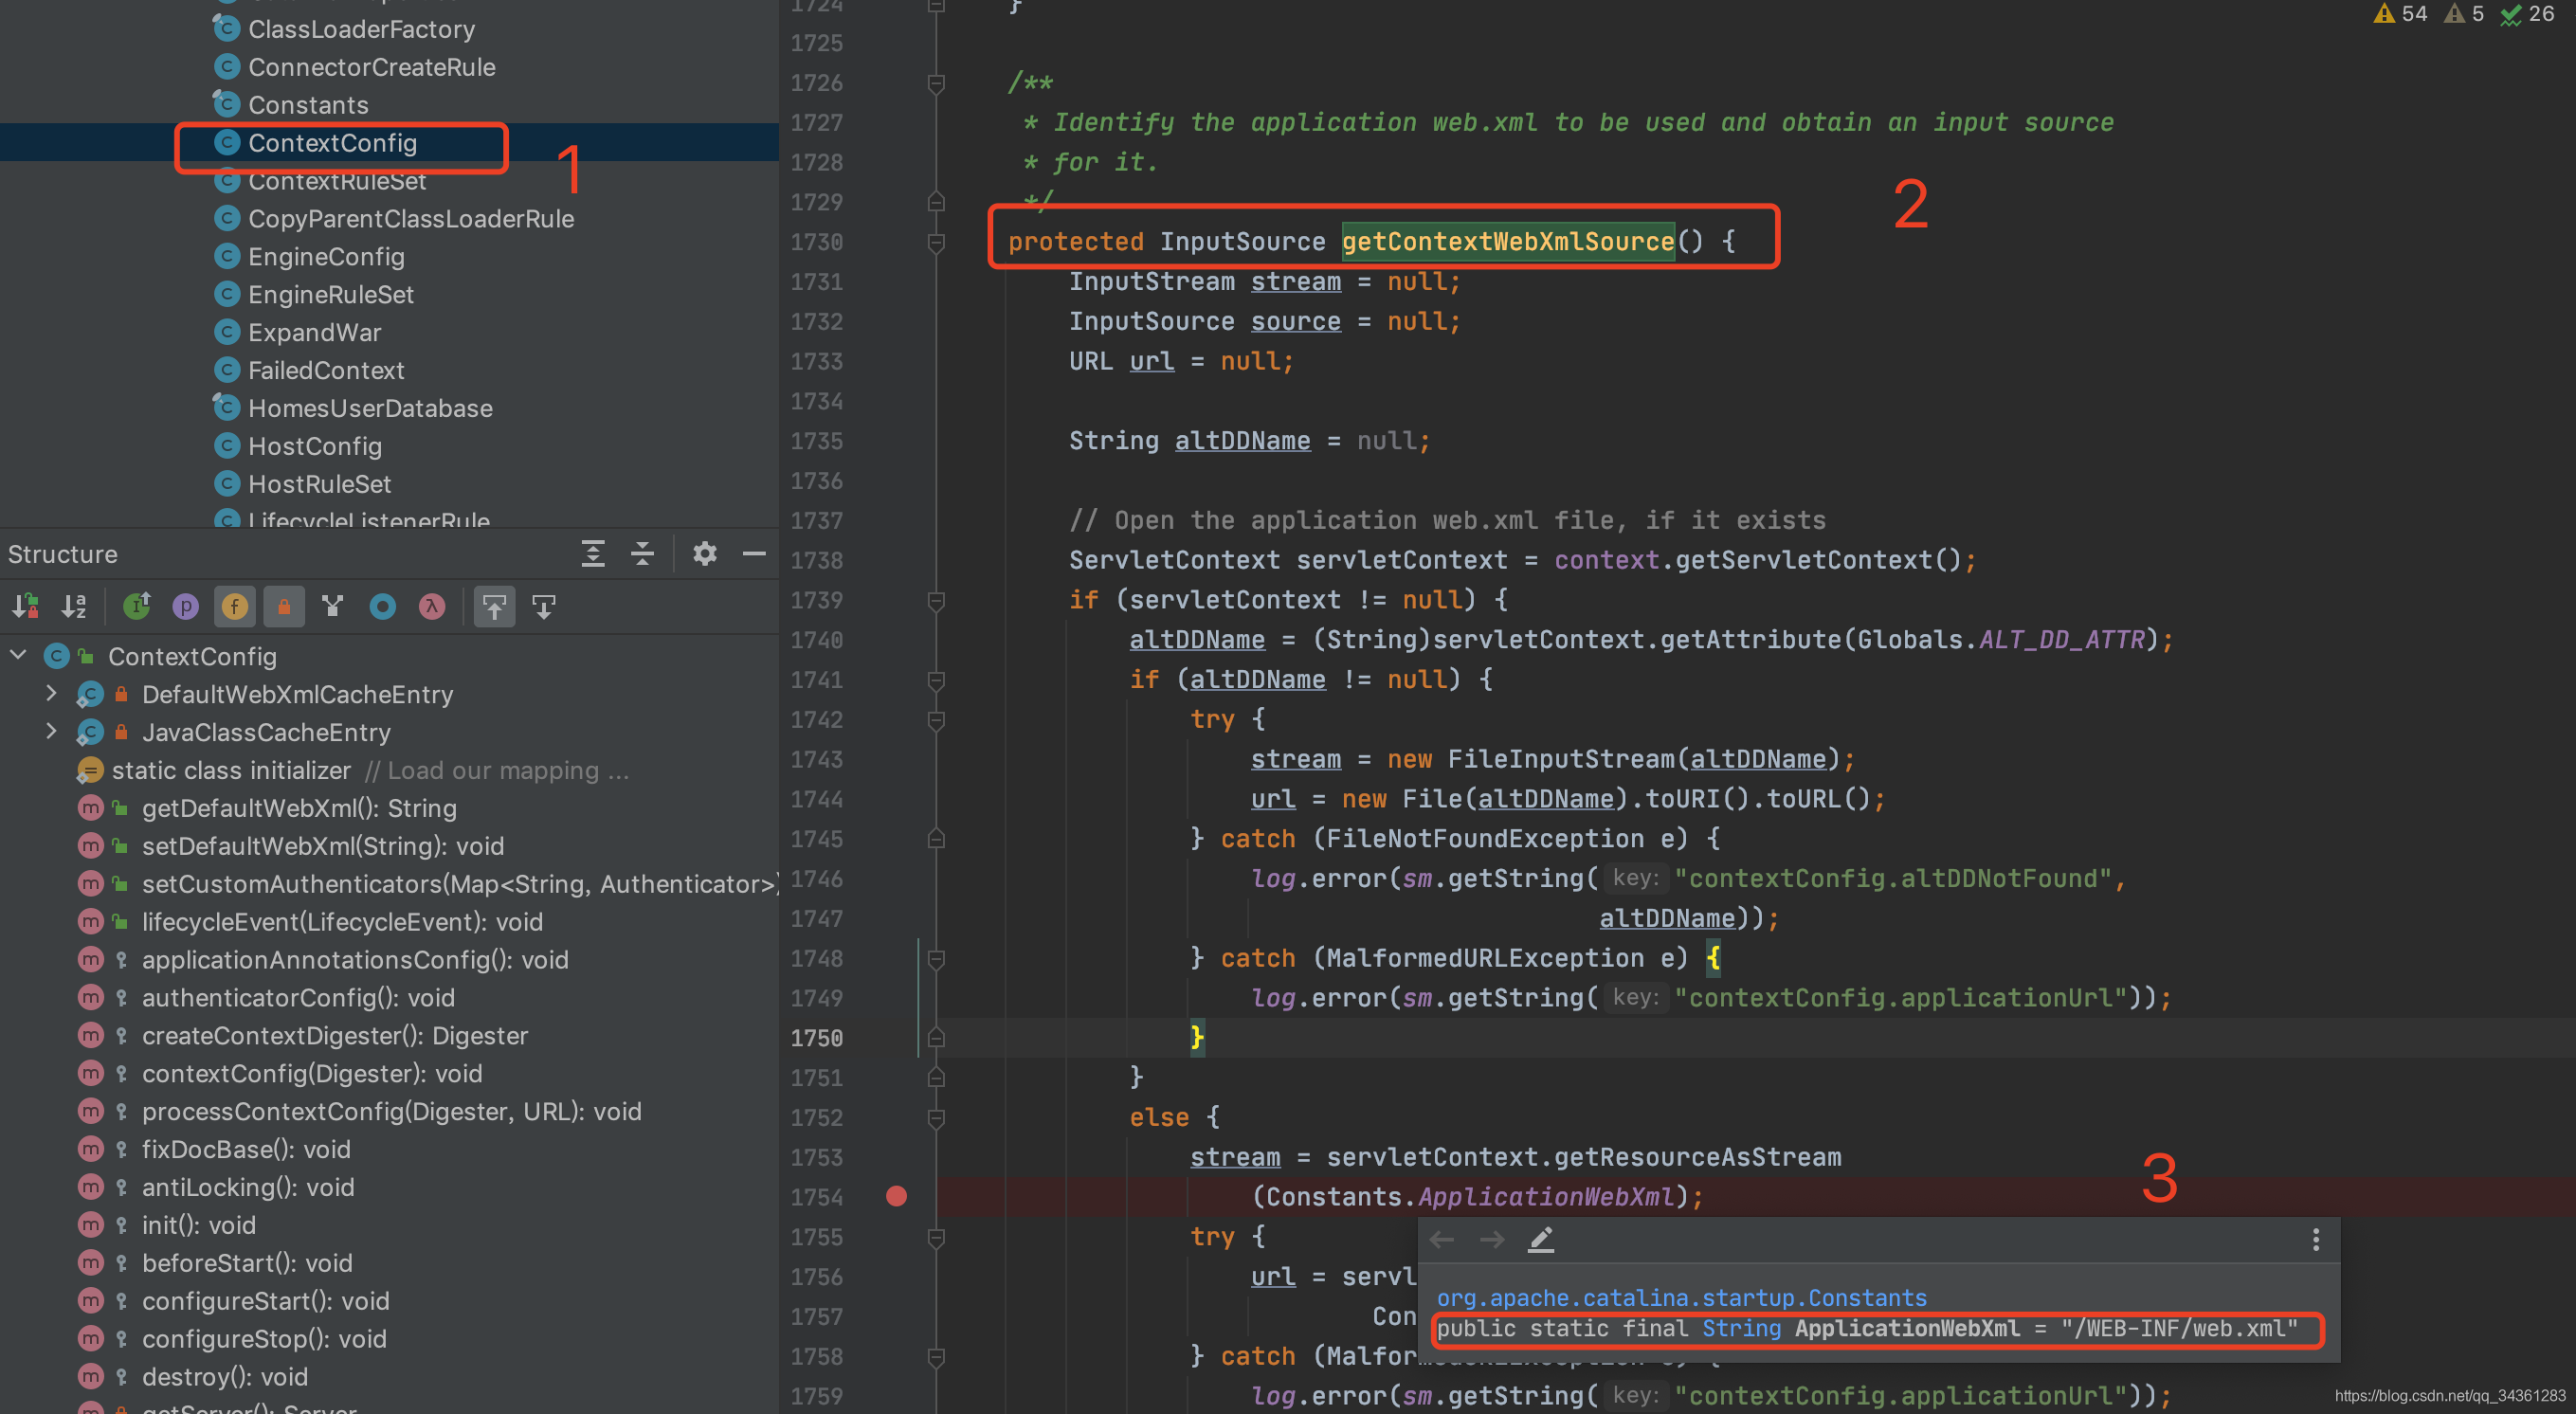
Task: Click Navigate from Structure to source icon
Action: 544,606
